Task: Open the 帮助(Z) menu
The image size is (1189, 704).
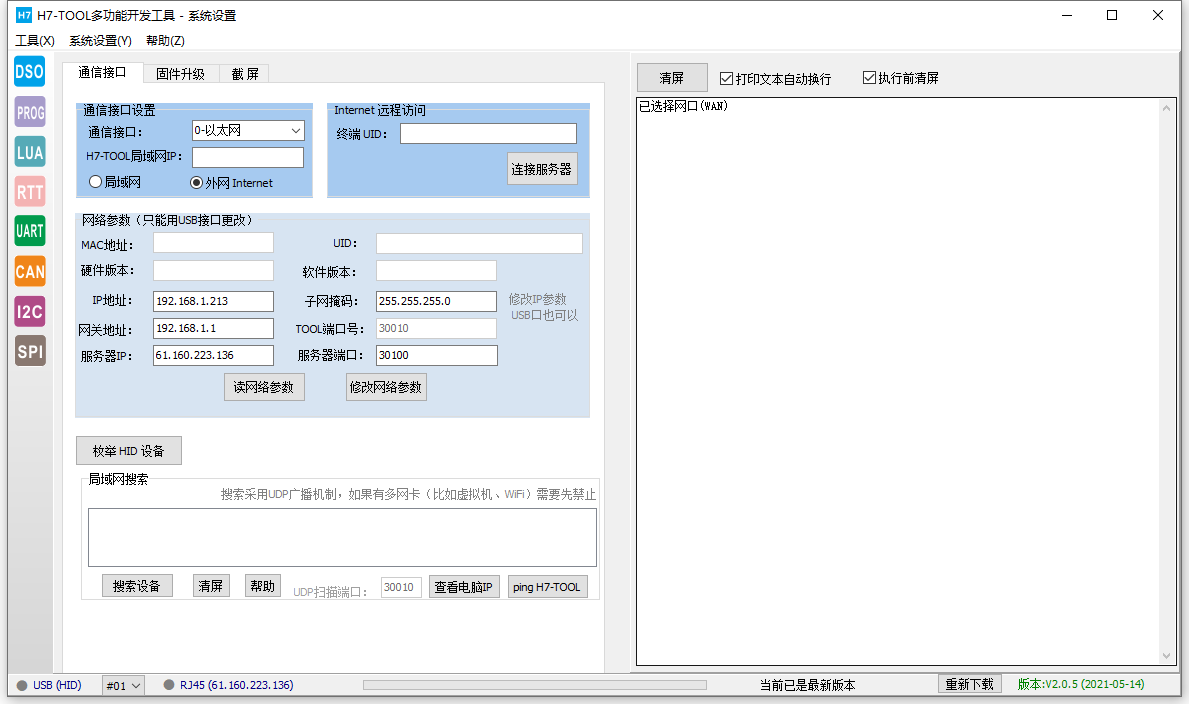Action: tap(165, 40)
